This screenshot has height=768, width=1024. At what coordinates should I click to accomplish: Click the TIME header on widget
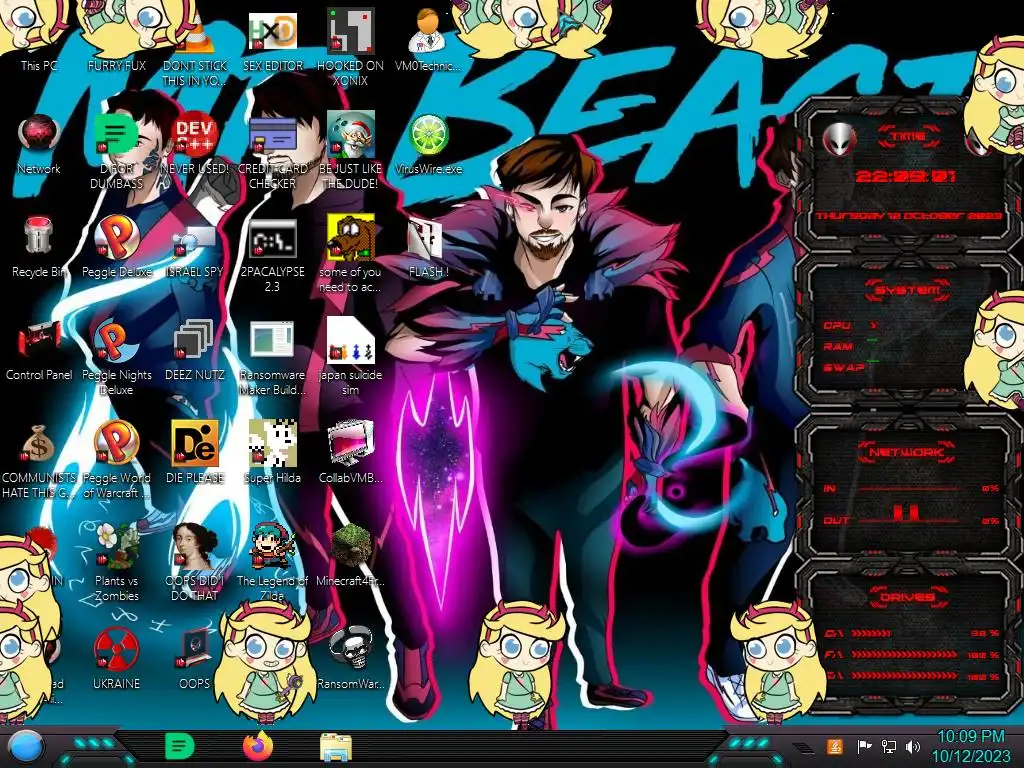909,136
